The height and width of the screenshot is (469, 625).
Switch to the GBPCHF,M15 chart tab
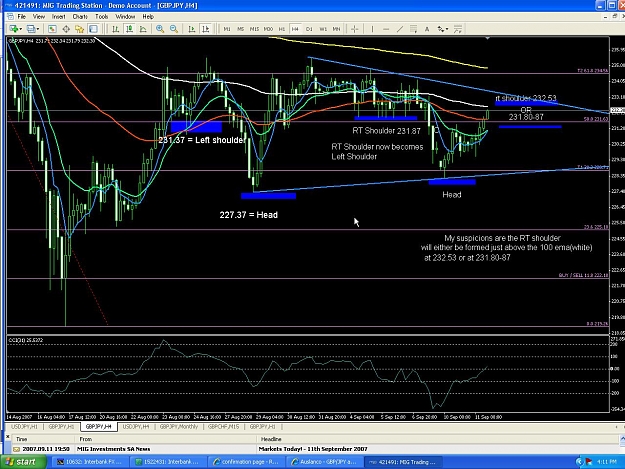[x=224, y=427]
